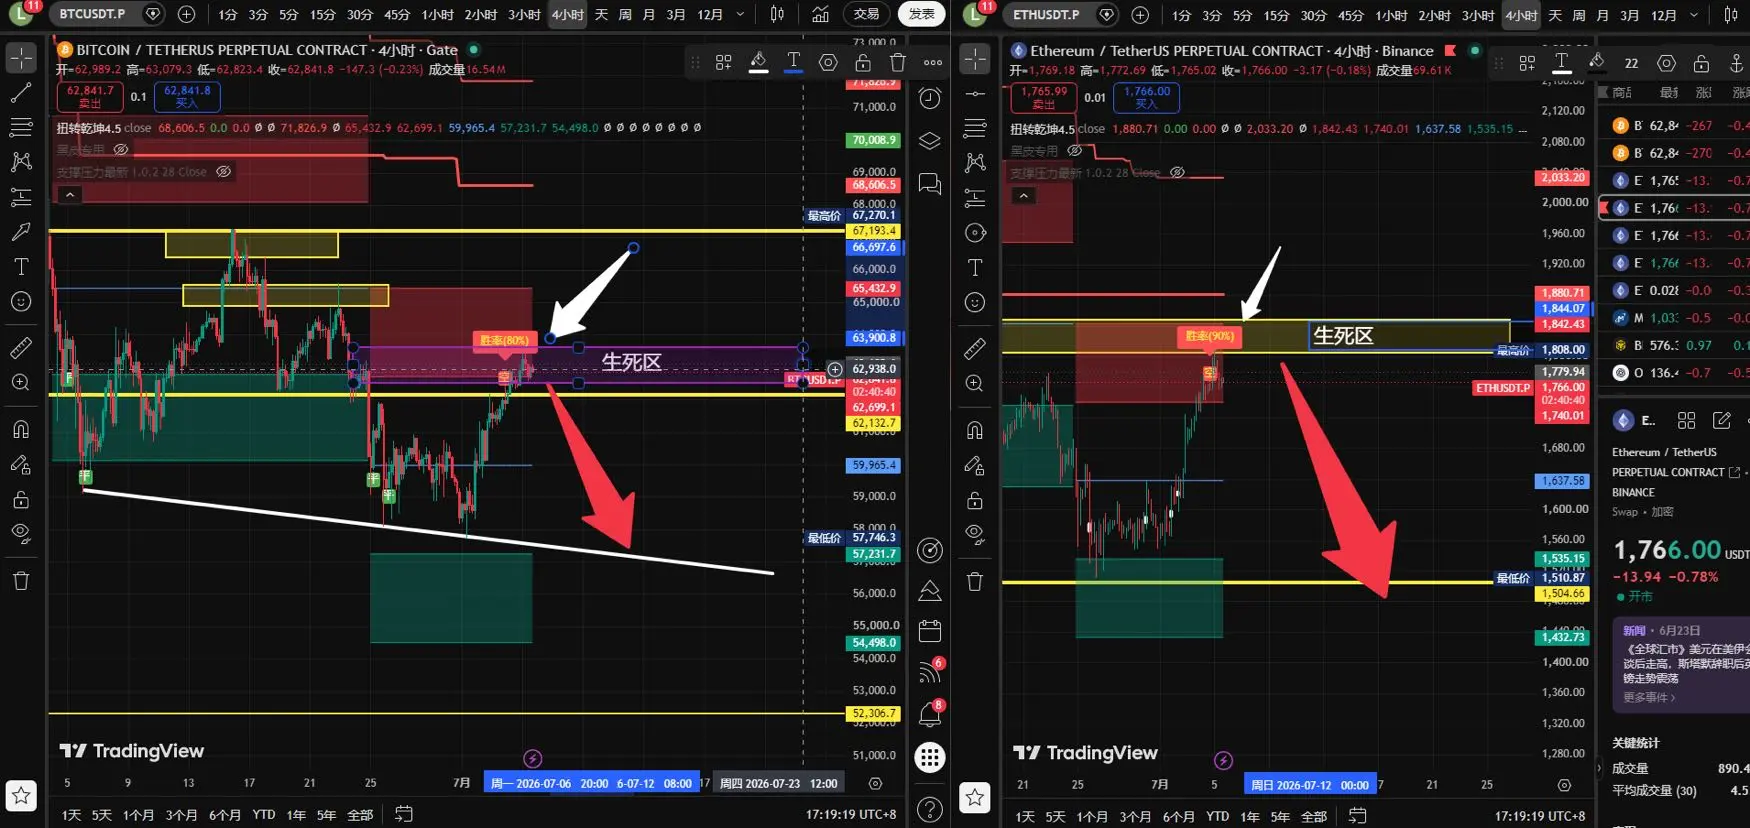
Task: Toggle stay-in-drawing-mode in BTC sidebar
Action: click(21, 465)
